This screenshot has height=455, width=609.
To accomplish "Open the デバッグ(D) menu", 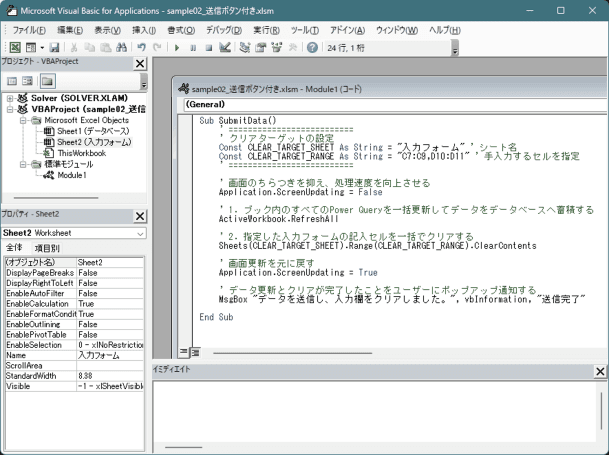I will pyautogui.click(x=224, y=30).
